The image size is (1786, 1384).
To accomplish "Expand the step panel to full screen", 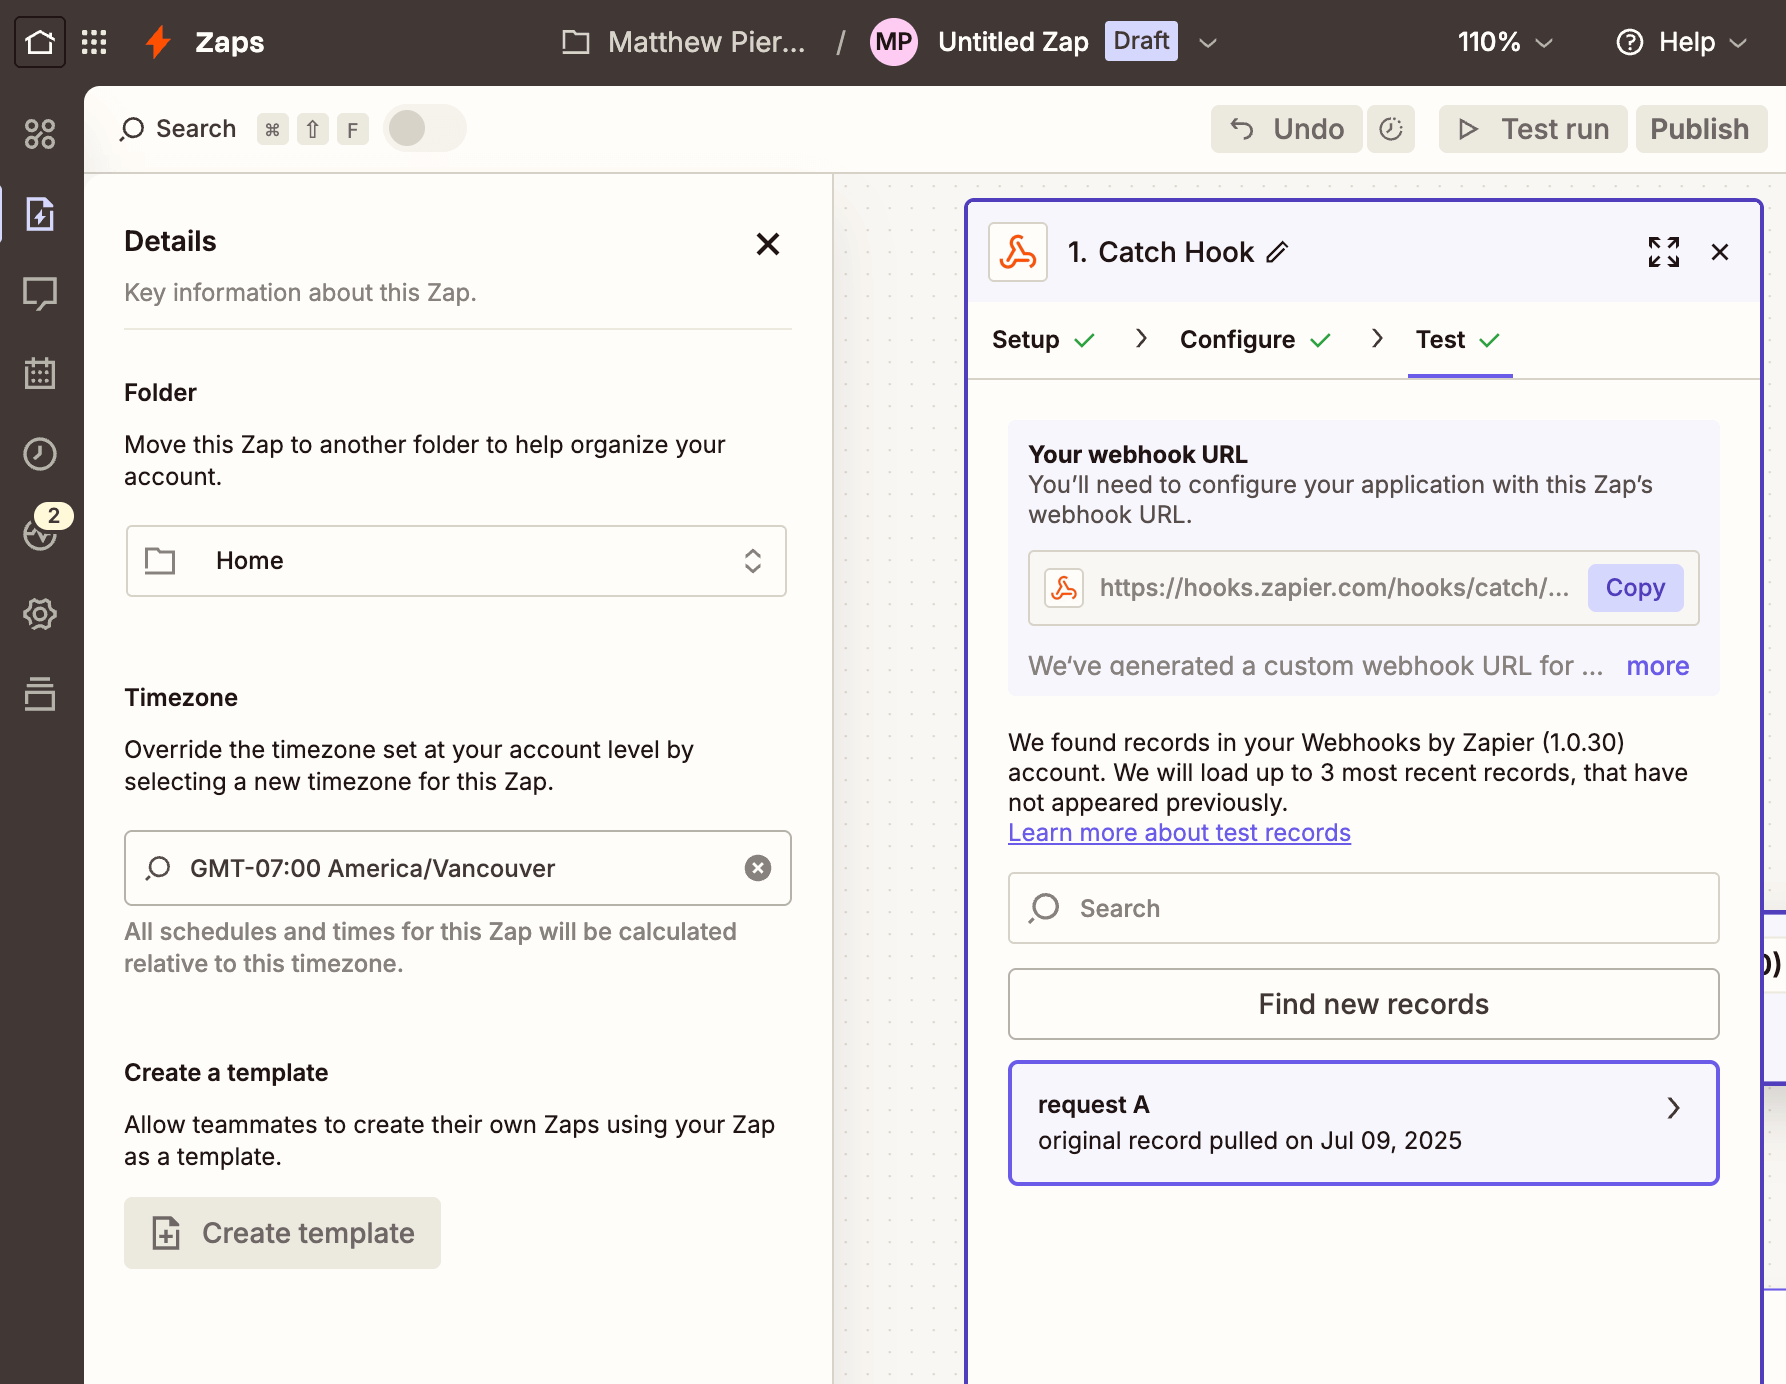I will click(1664, 252).
